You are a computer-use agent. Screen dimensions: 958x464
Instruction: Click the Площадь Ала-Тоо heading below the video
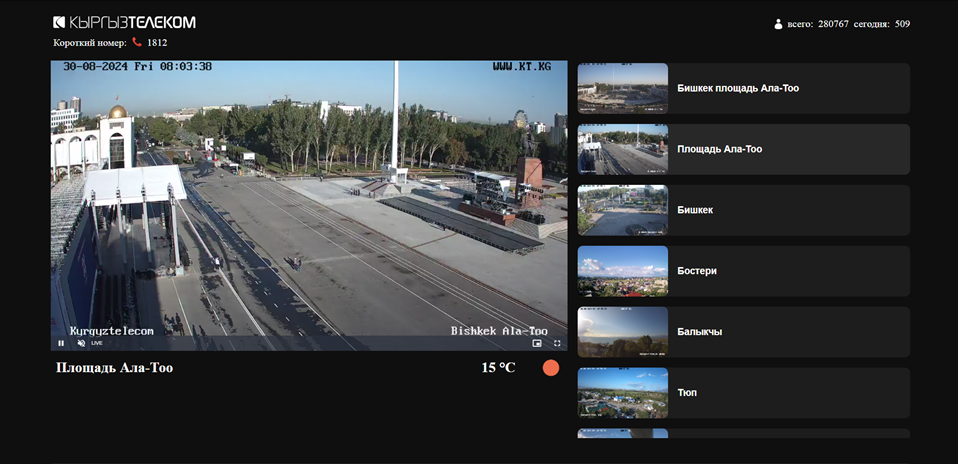point(114,367)
